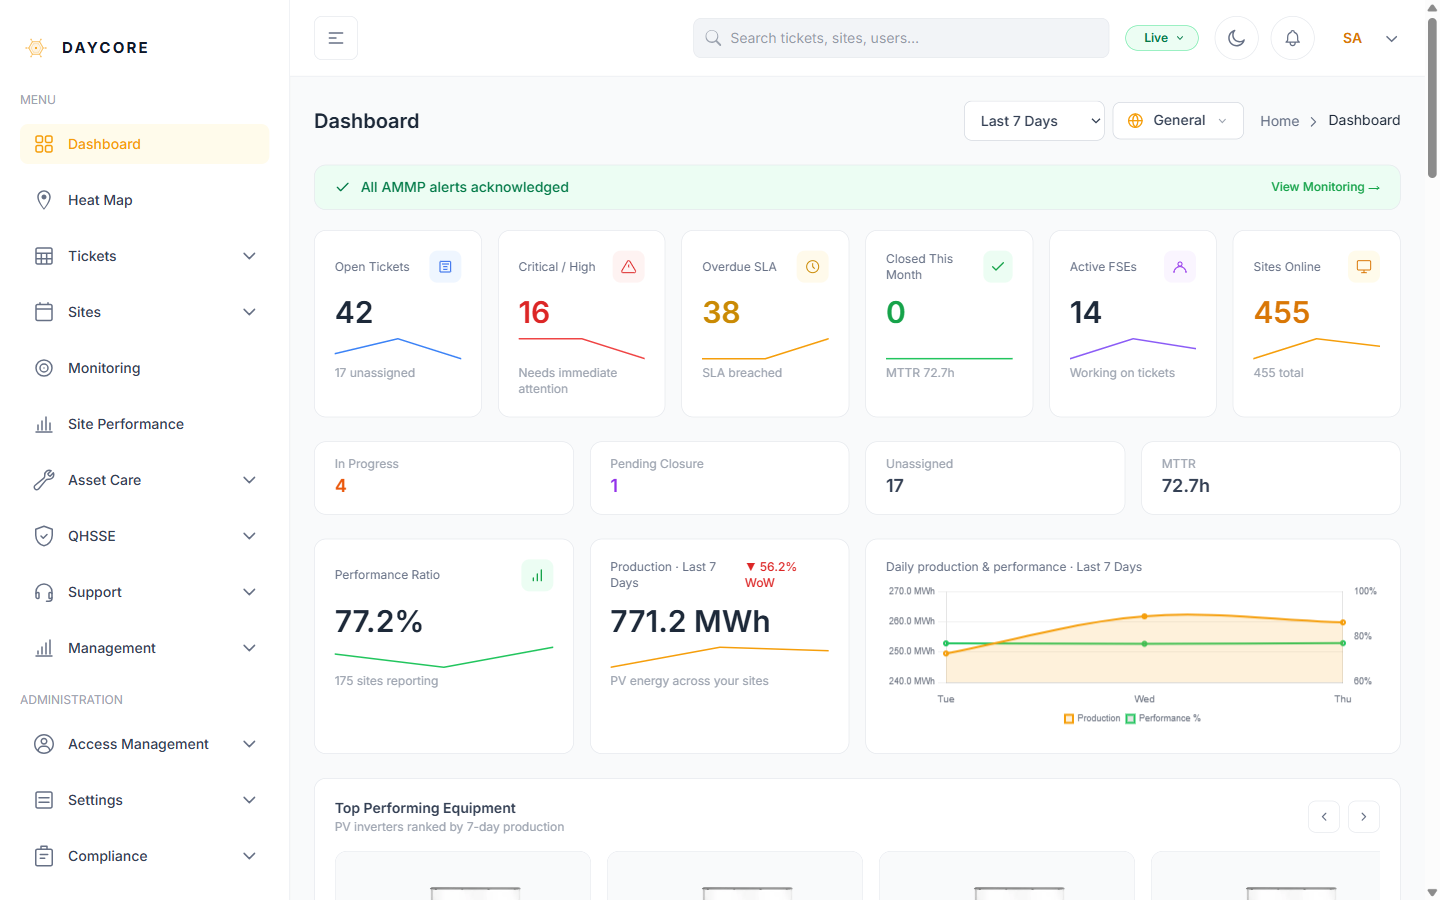
Task: Click the page vertical scrollbar thumb
Action: [x=1432, y=98]
